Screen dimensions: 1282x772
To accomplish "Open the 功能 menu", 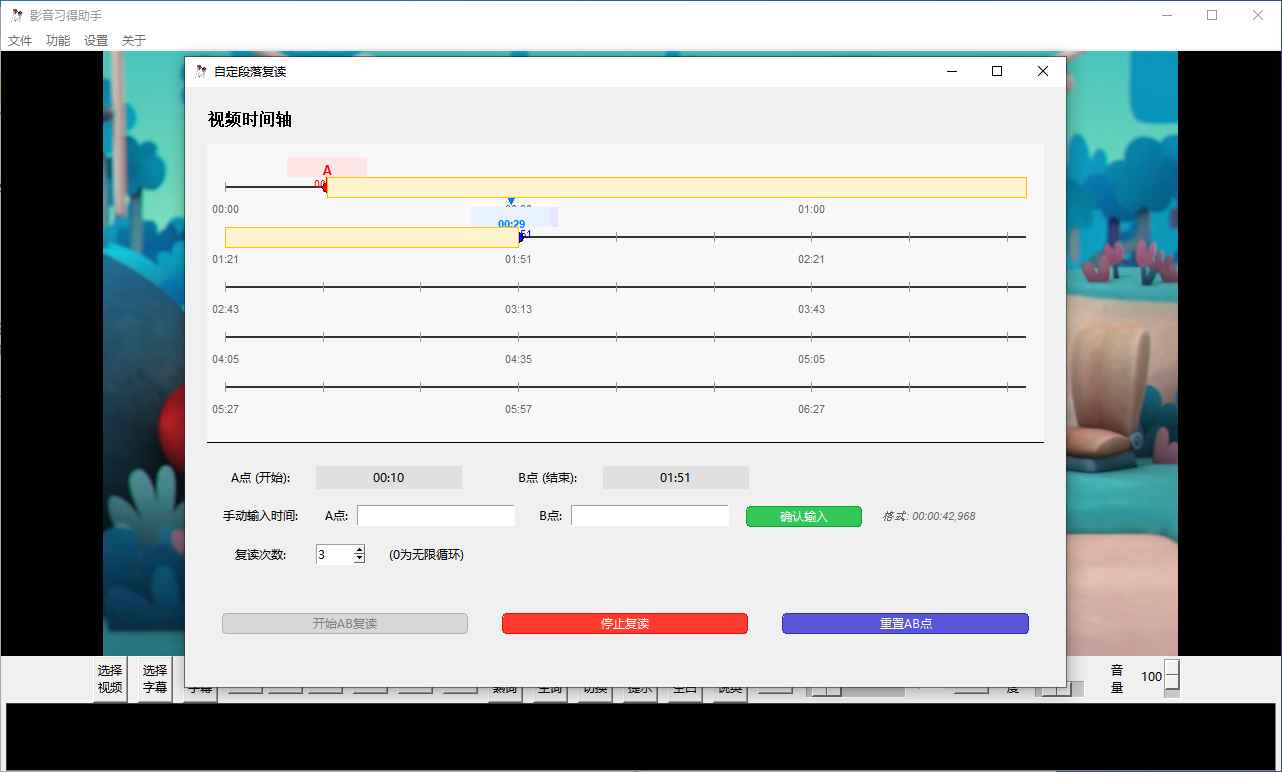I will [x=58, y=41].
